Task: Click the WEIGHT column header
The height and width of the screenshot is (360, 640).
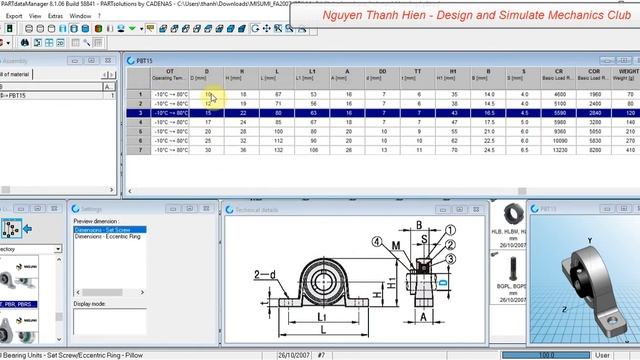Action: 626,78
